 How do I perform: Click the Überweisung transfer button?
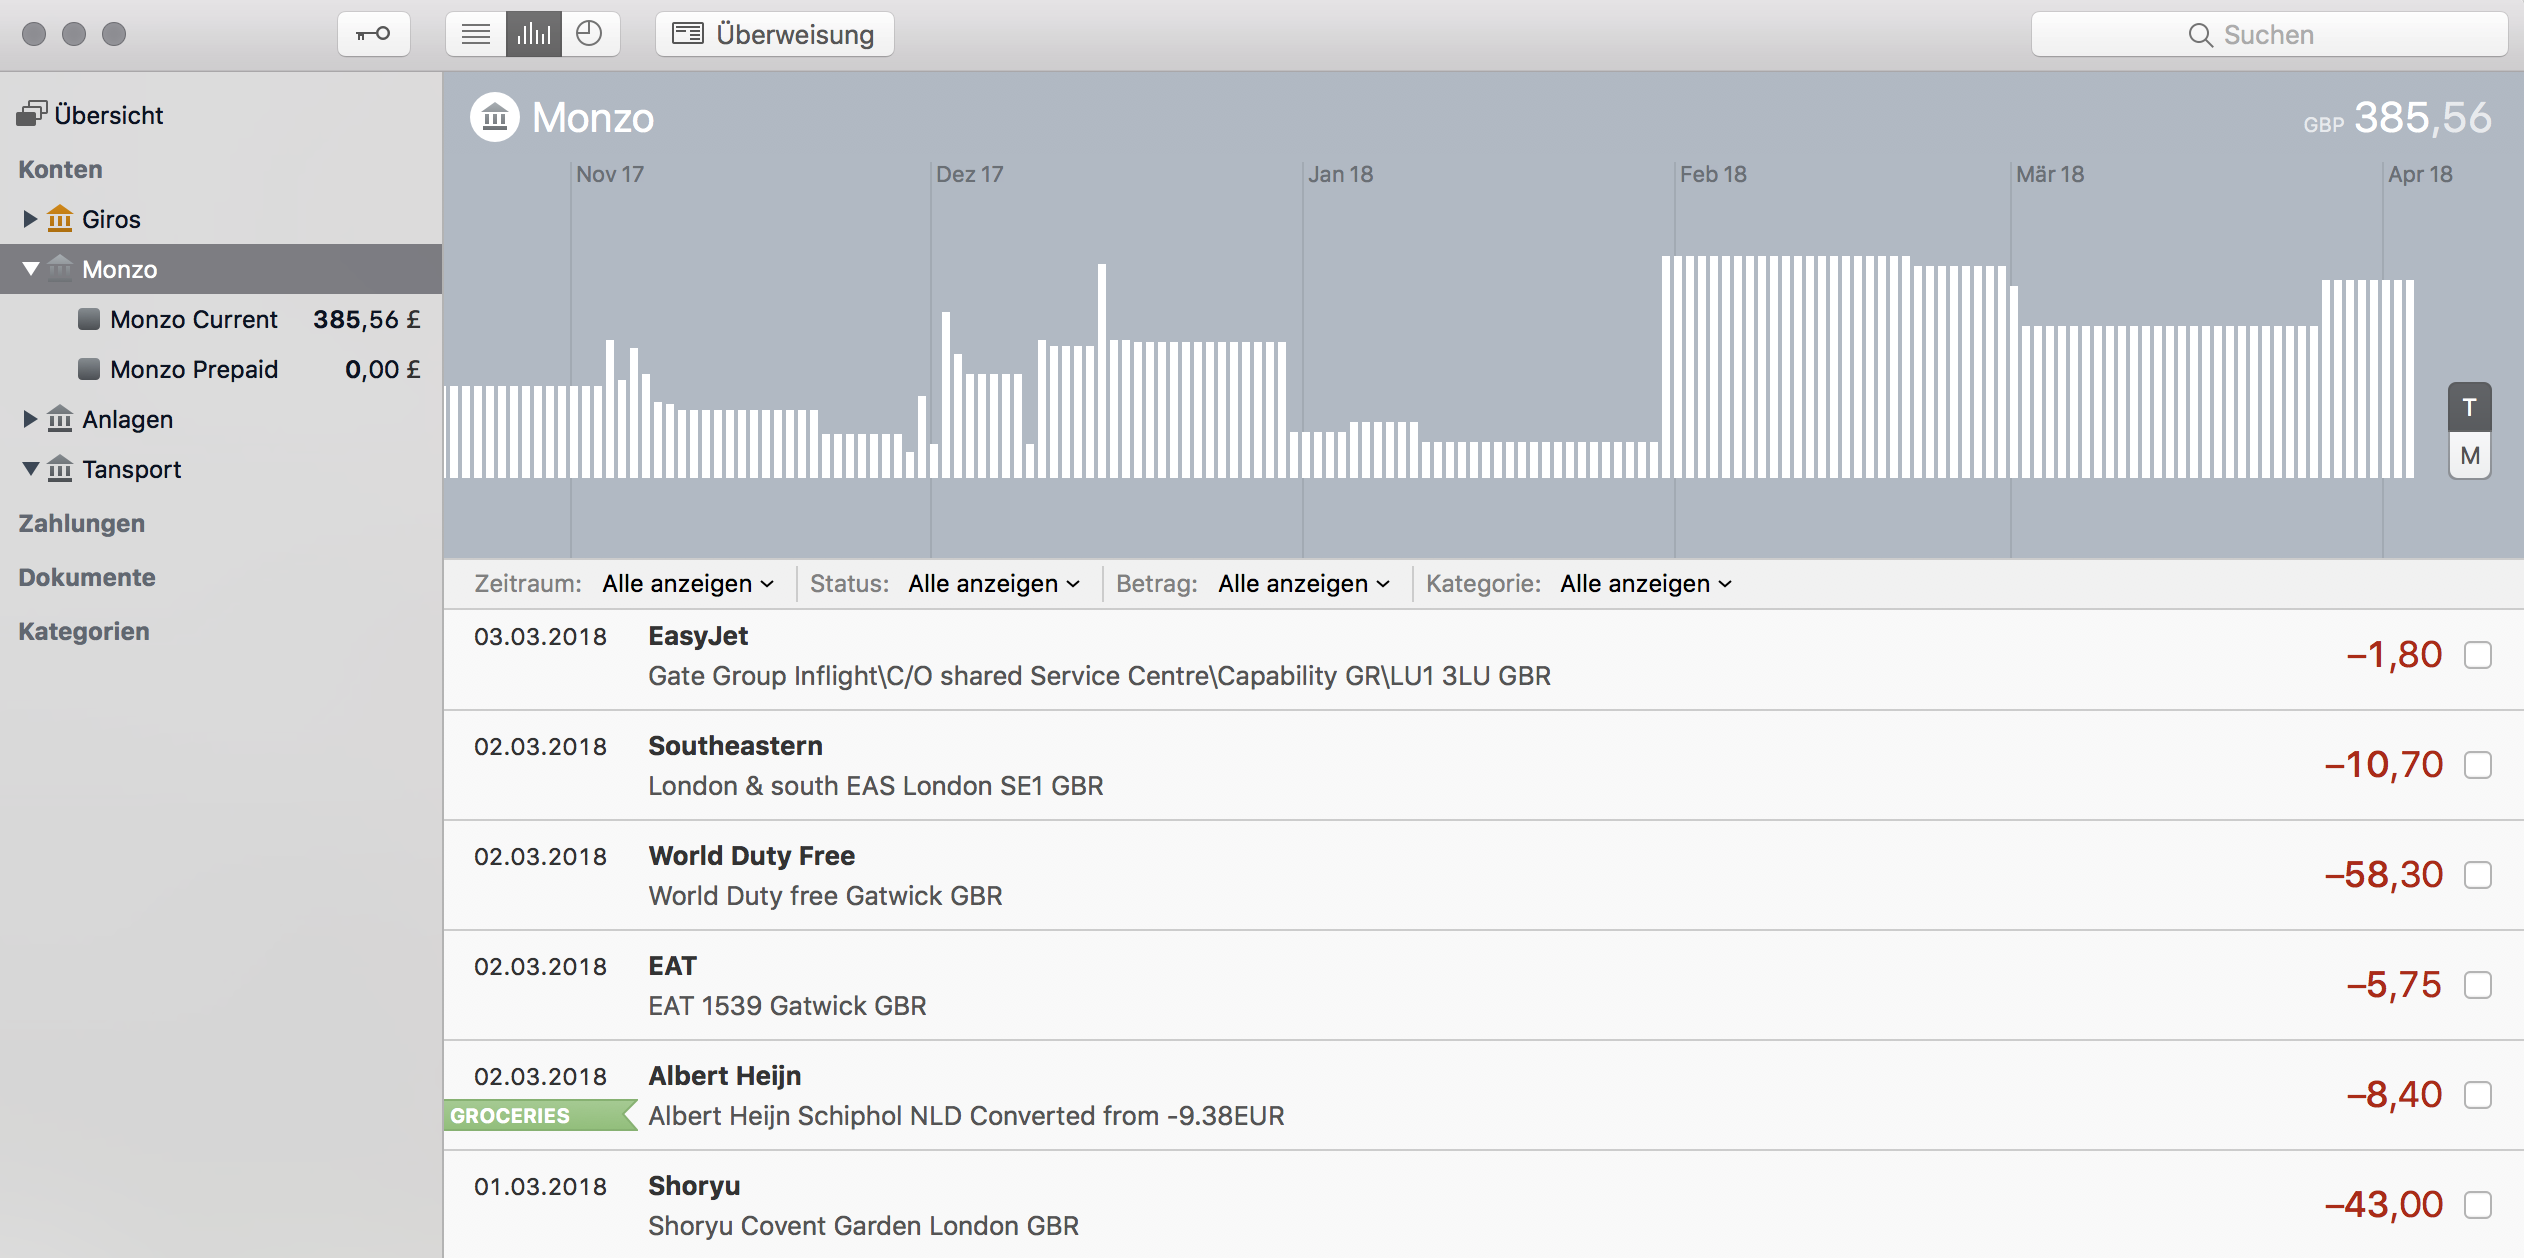point(774,34)
